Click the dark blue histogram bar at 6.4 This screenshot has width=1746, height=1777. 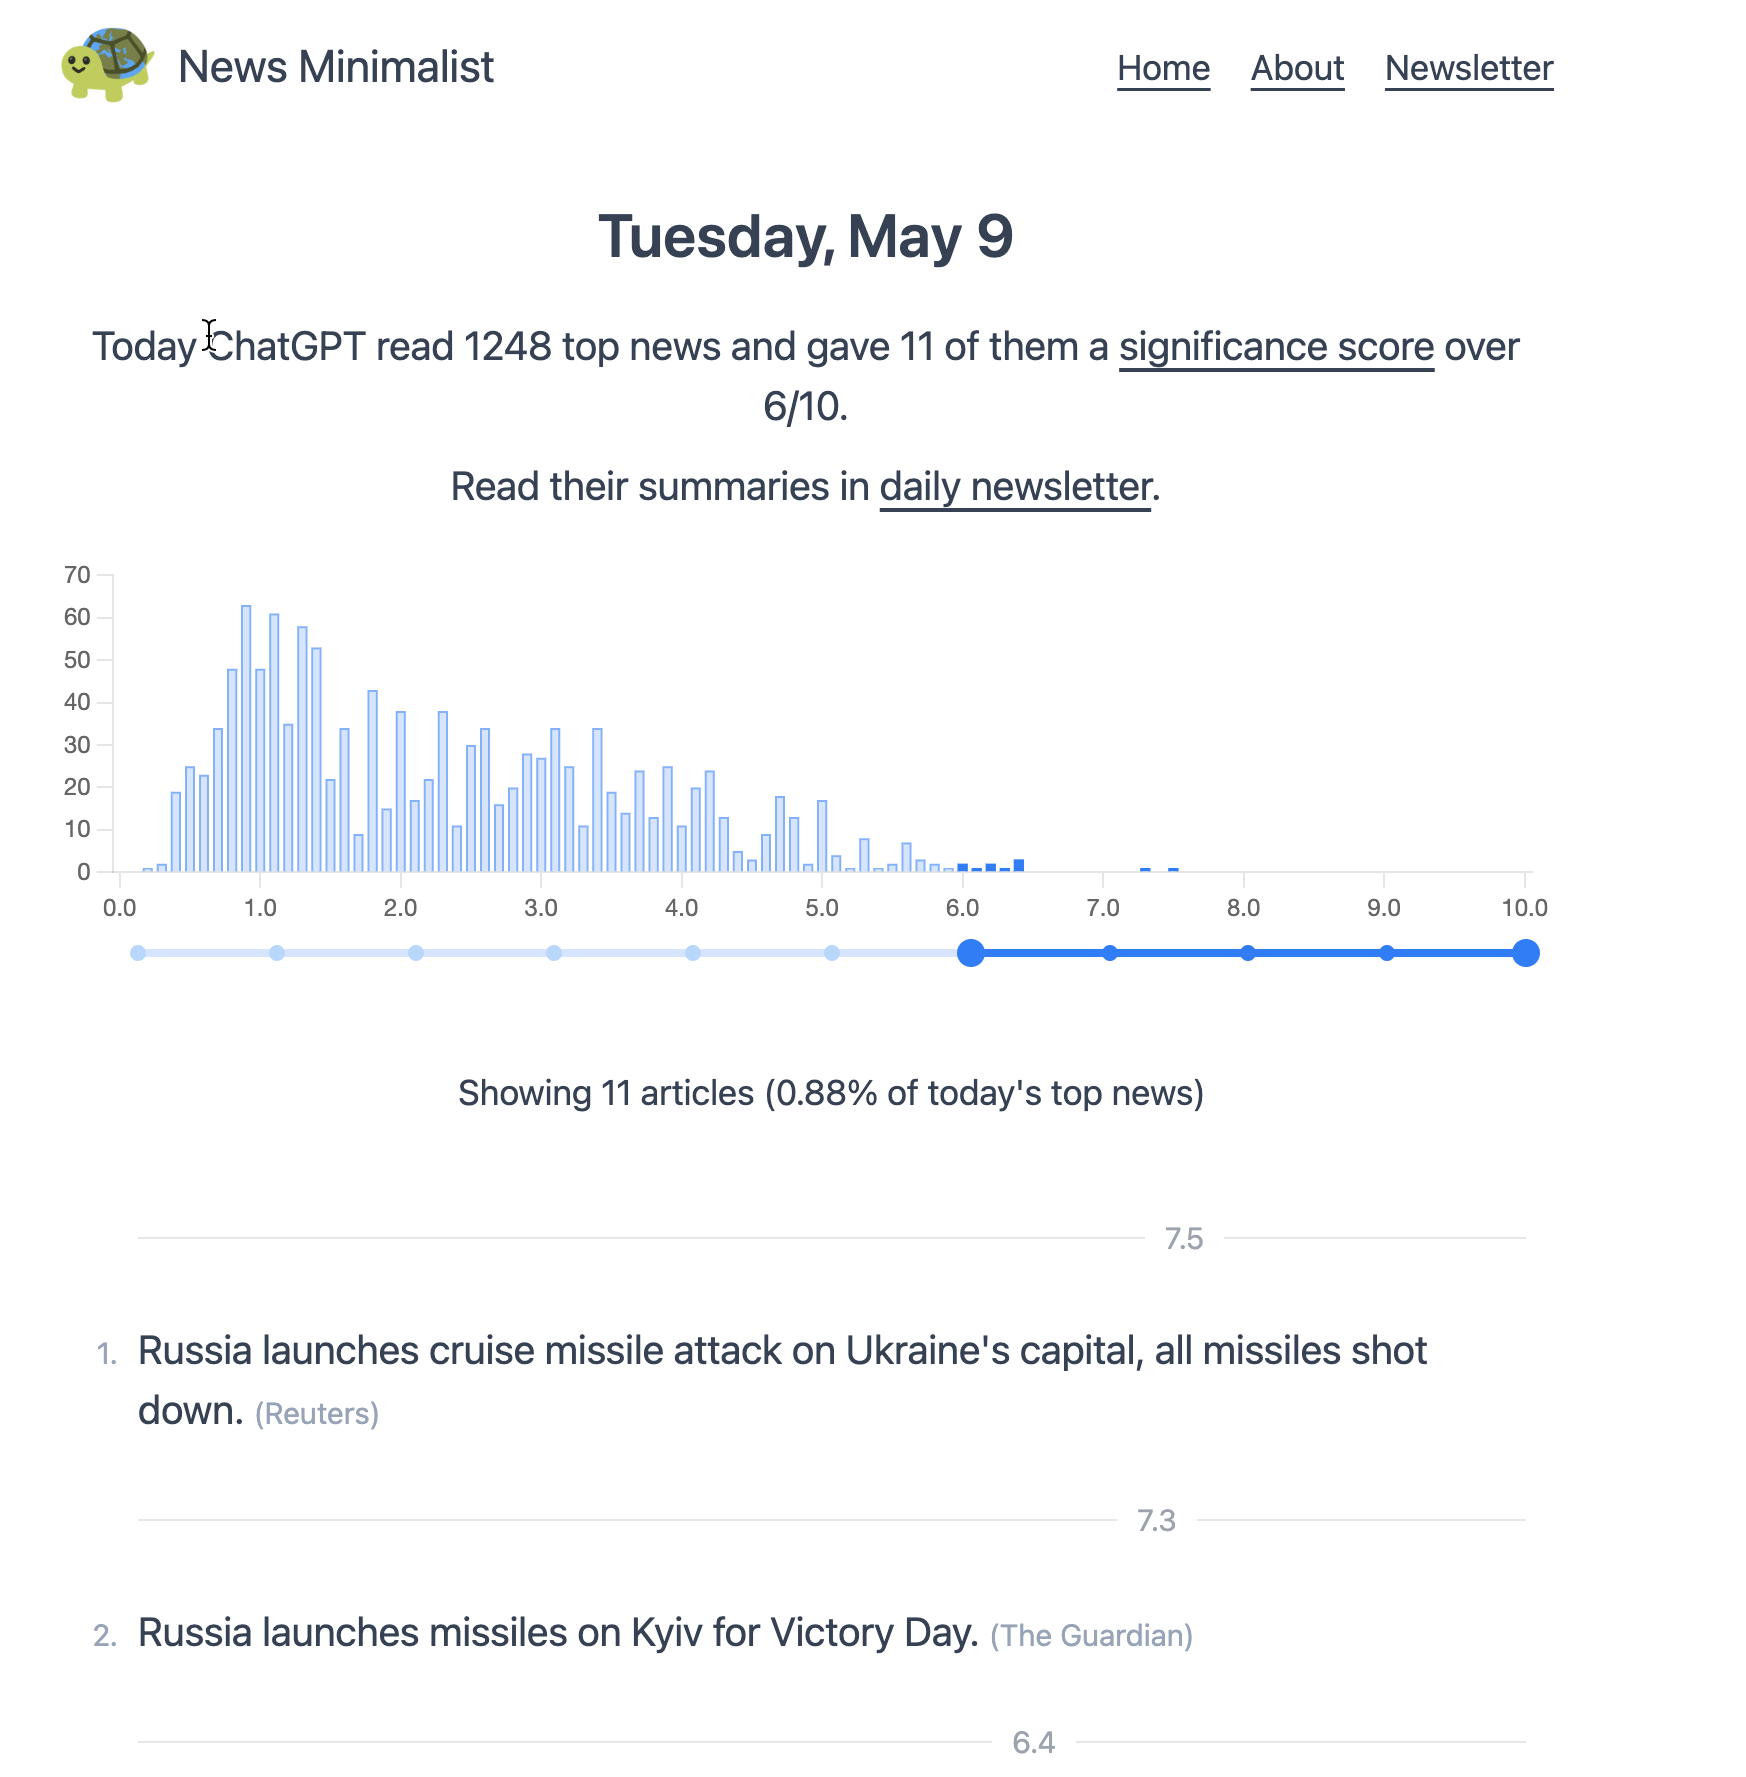[1018, 865]
